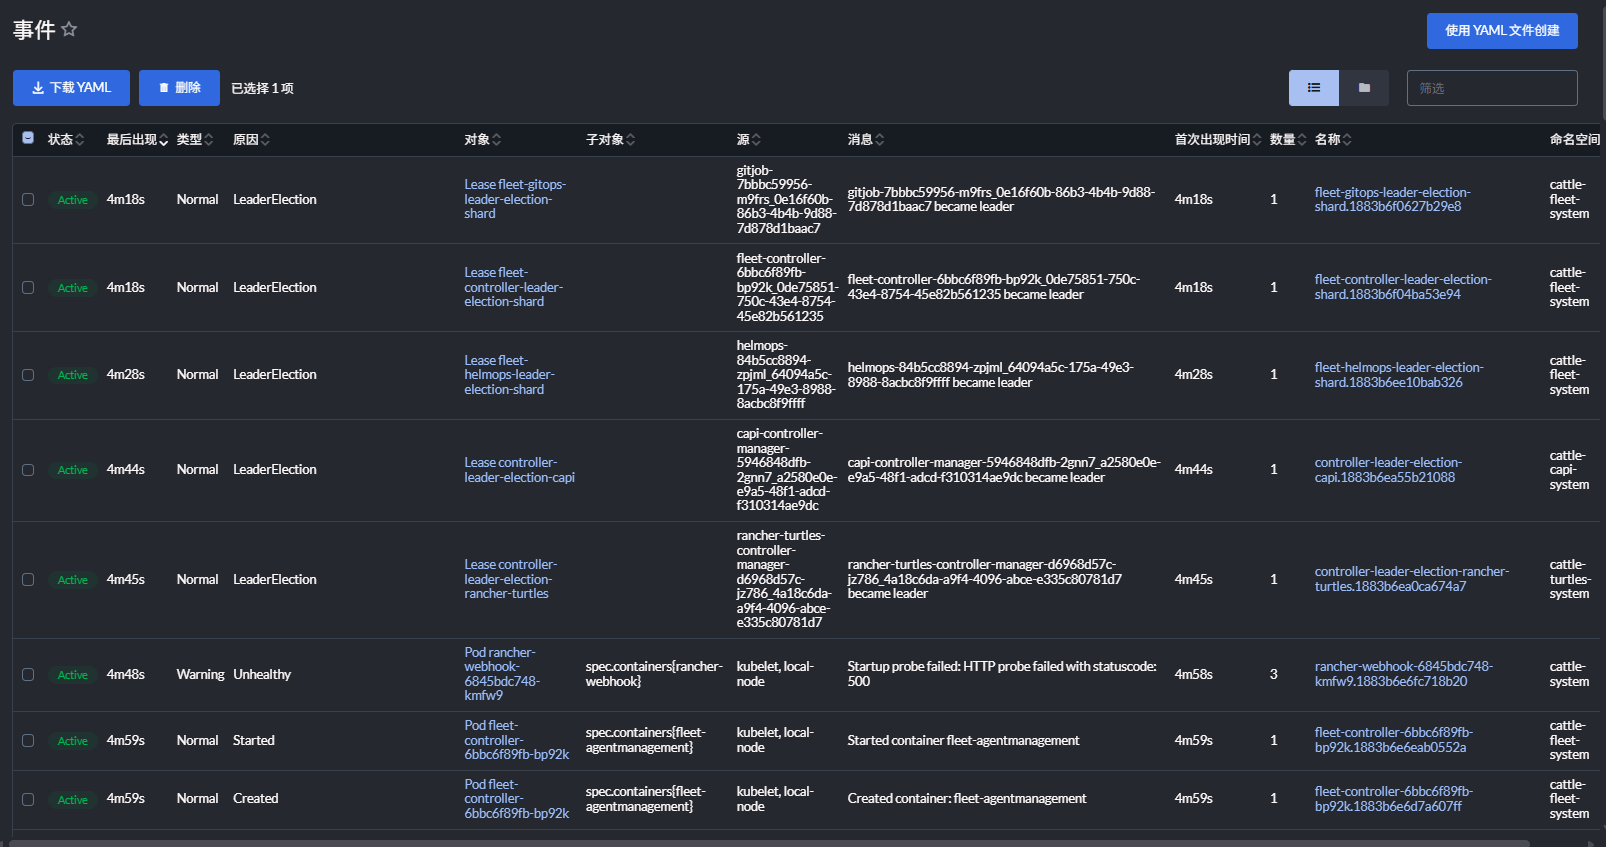Switch to the list view icon

[1313, 88]
